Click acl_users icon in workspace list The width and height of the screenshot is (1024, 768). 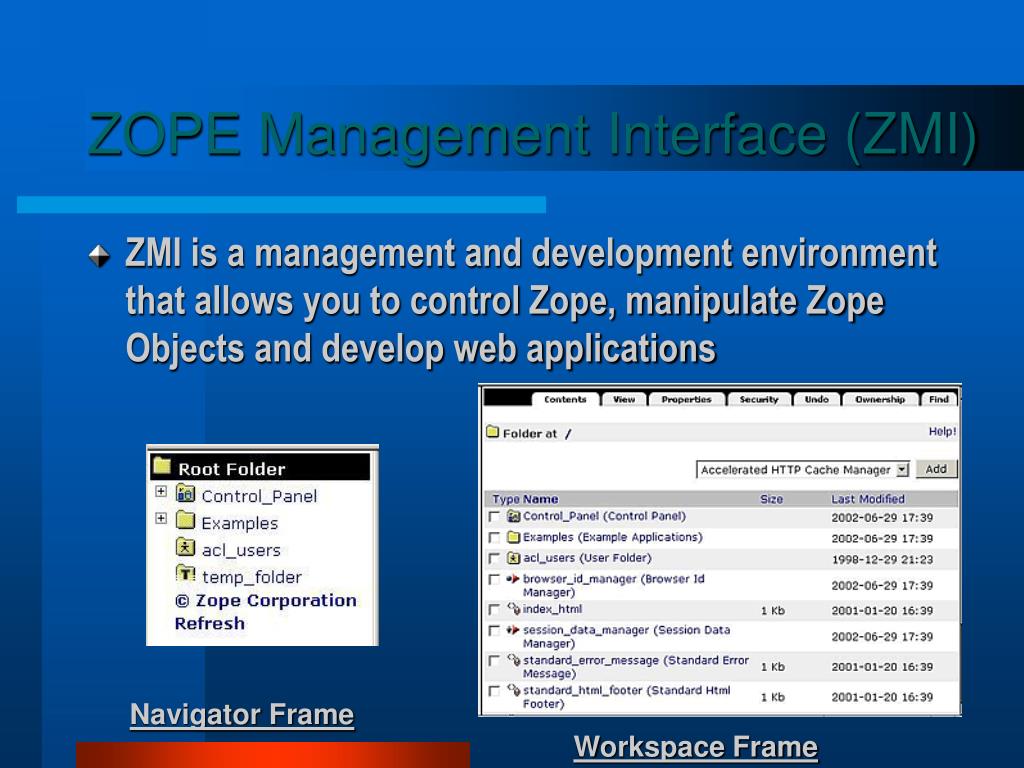click(x=513, y=558)
